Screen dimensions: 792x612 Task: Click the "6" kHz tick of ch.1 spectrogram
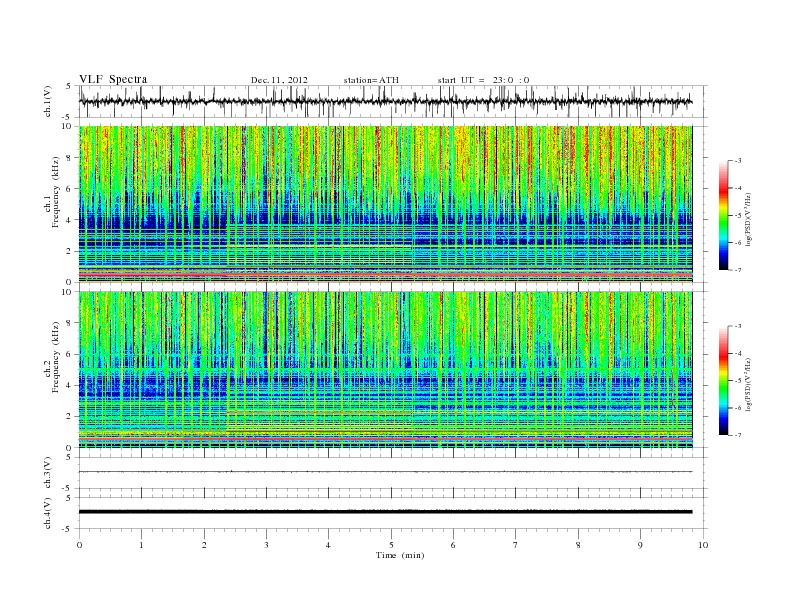[69, 189]
